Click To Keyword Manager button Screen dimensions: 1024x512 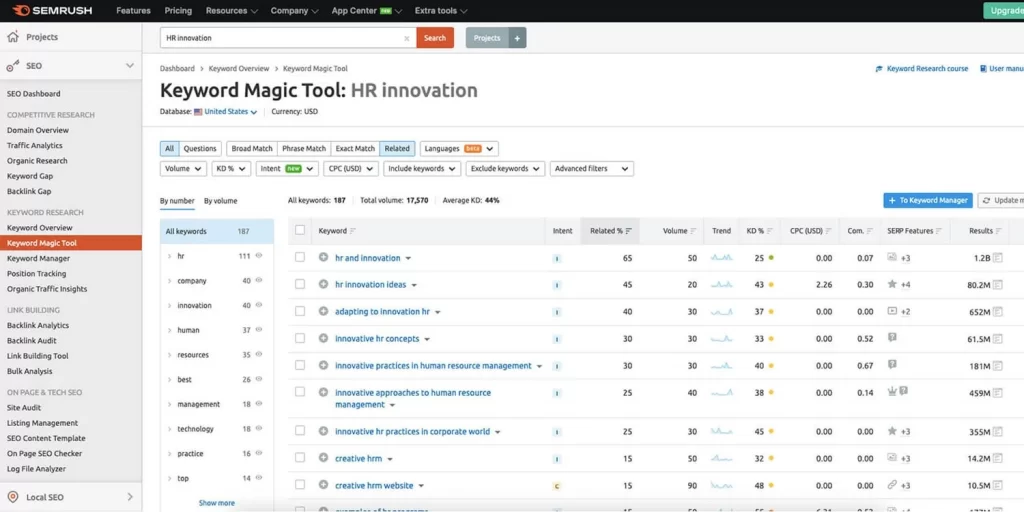tap(928, 200)
